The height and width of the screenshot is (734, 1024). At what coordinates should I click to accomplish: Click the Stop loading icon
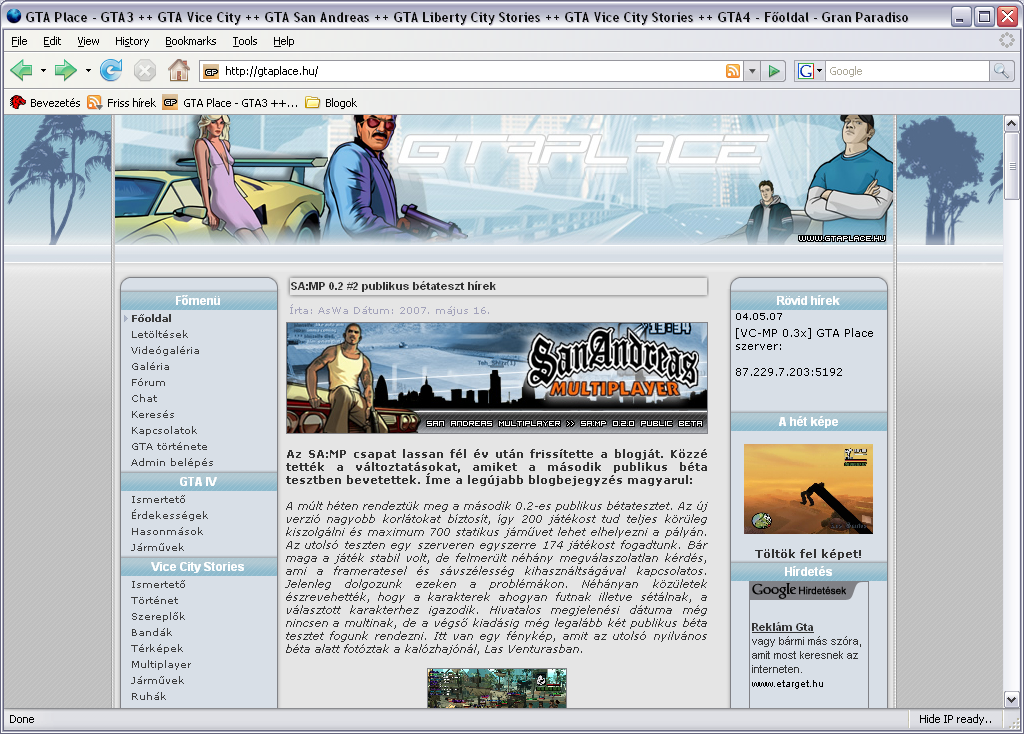coord(145,71)
